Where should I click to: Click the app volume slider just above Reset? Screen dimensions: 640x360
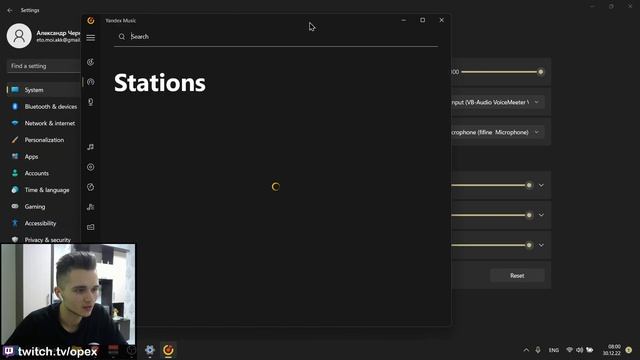point(492,245)
